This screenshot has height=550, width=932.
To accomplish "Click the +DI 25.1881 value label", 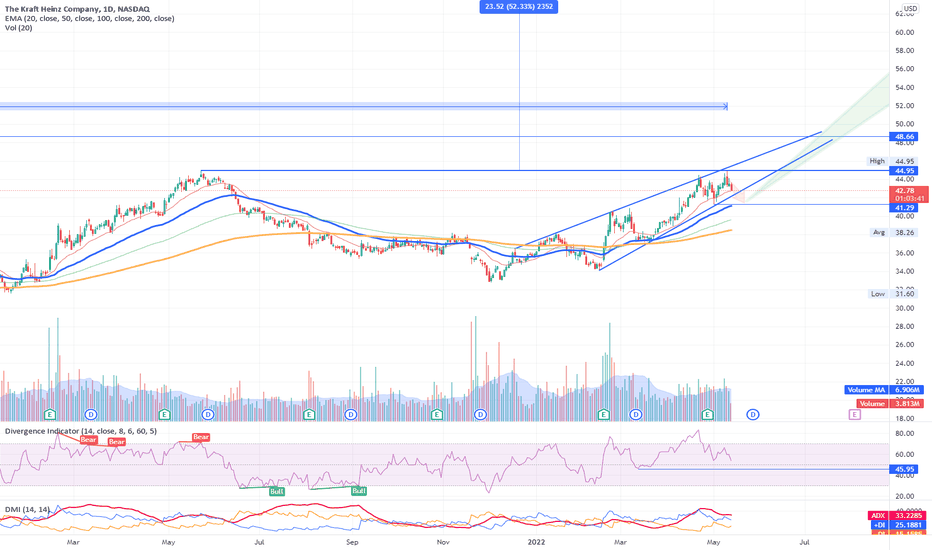I will [x=898, y=525].
